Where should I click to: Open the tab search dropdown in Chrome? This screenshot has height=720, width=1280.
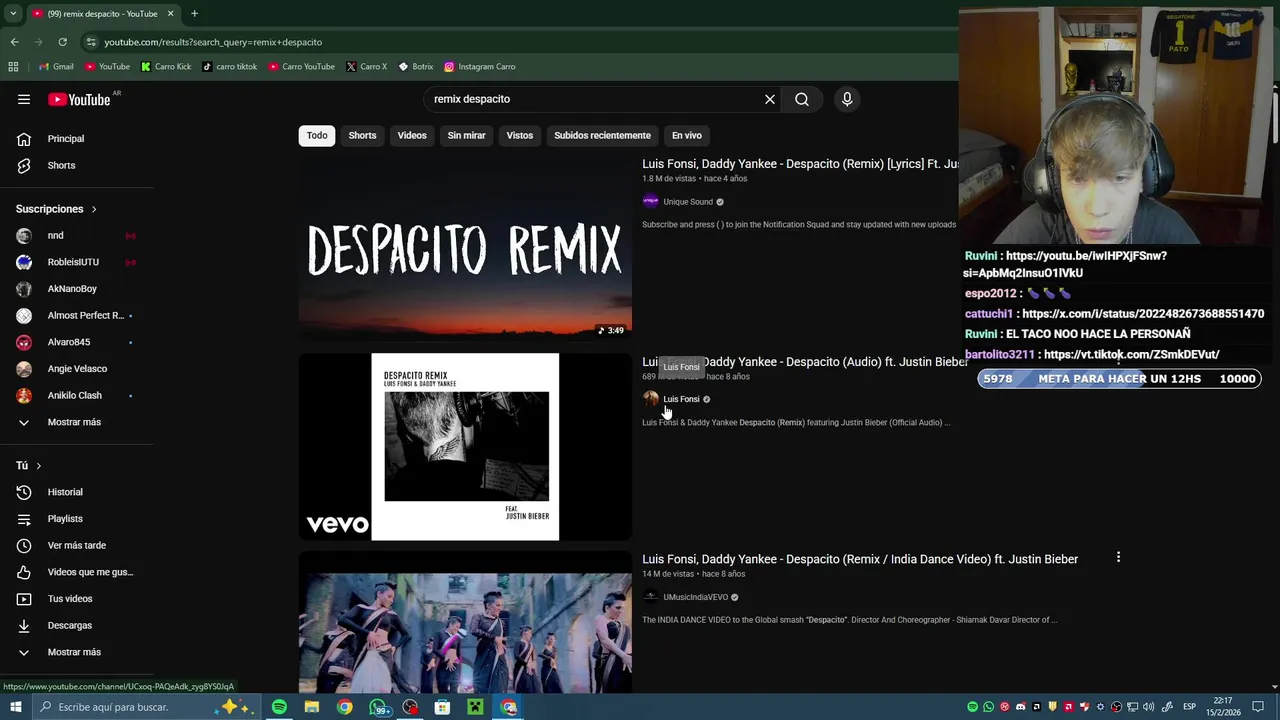pyautogui.click(x=13, y=14)
